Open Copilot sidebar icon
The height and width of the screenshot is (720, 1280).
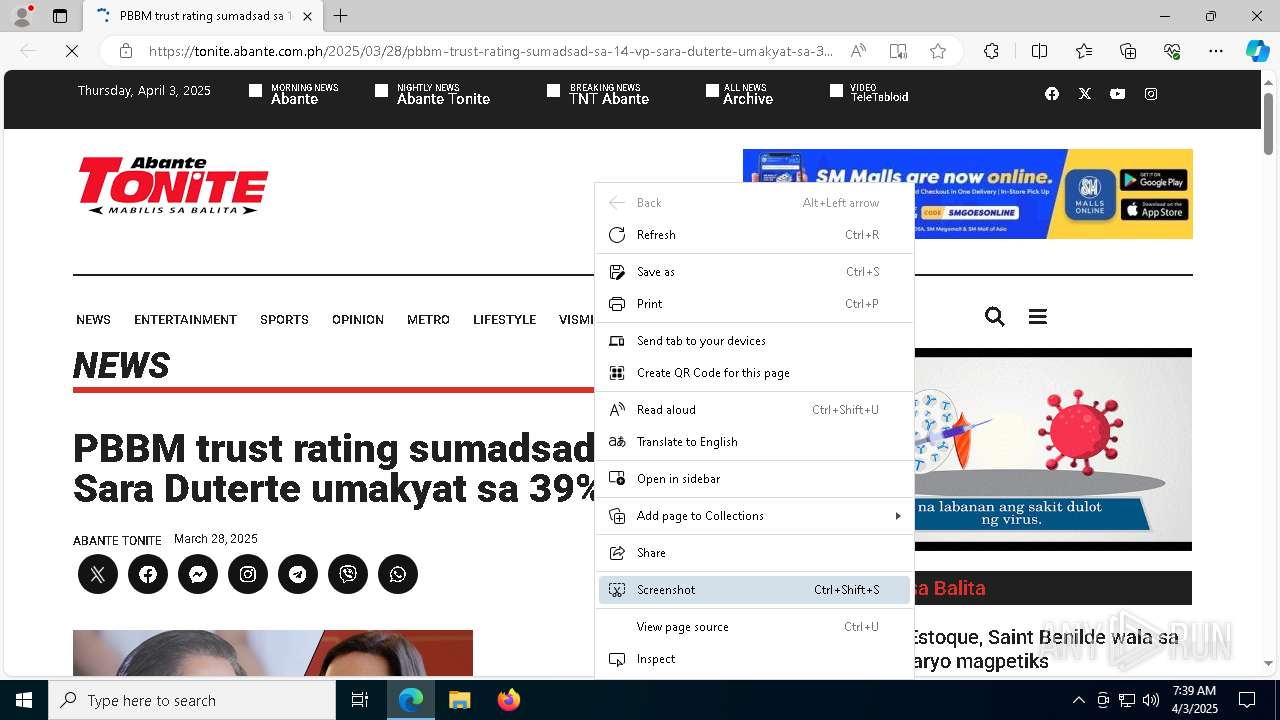[x=1257, y=51]
